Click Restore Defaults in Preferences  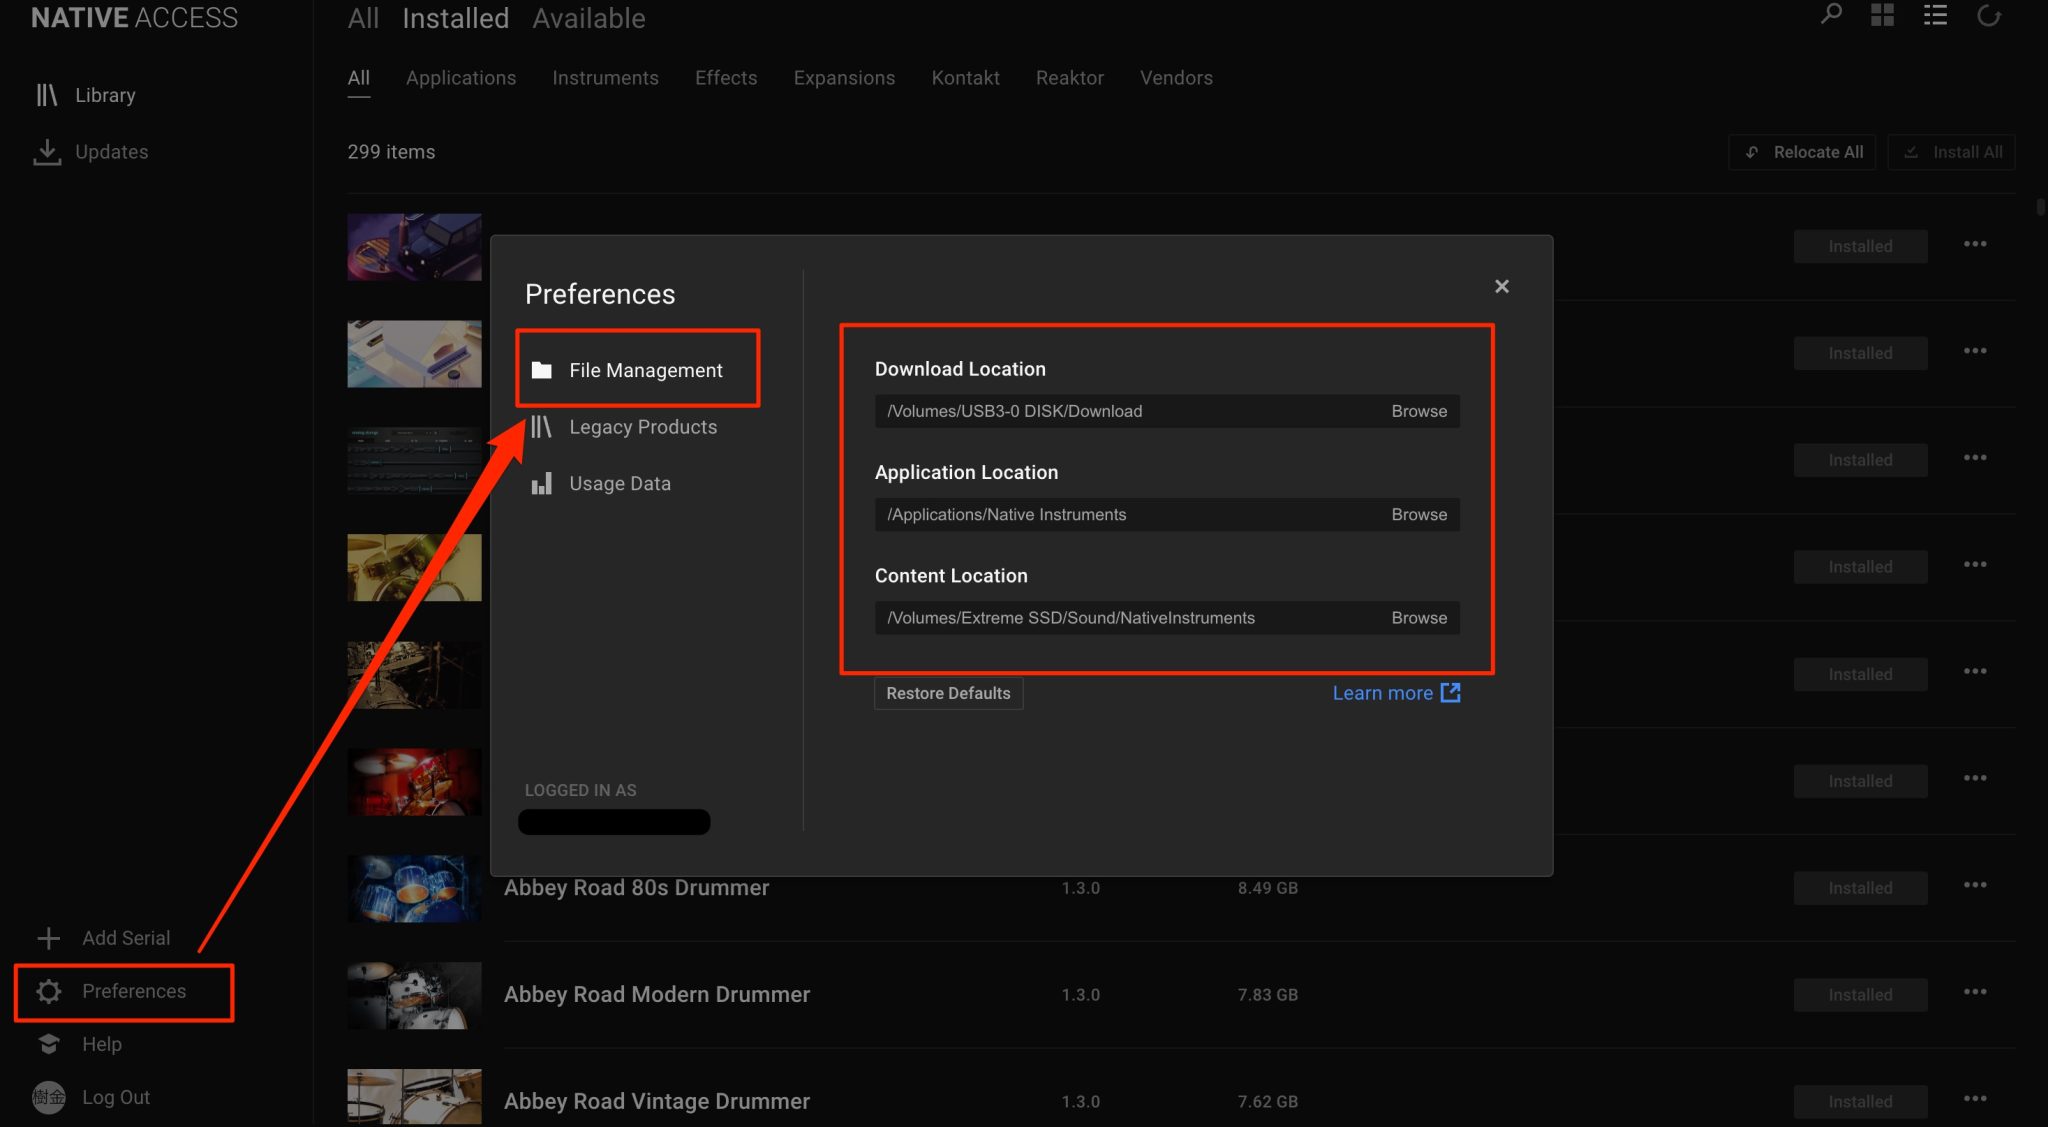coord(947,693)
